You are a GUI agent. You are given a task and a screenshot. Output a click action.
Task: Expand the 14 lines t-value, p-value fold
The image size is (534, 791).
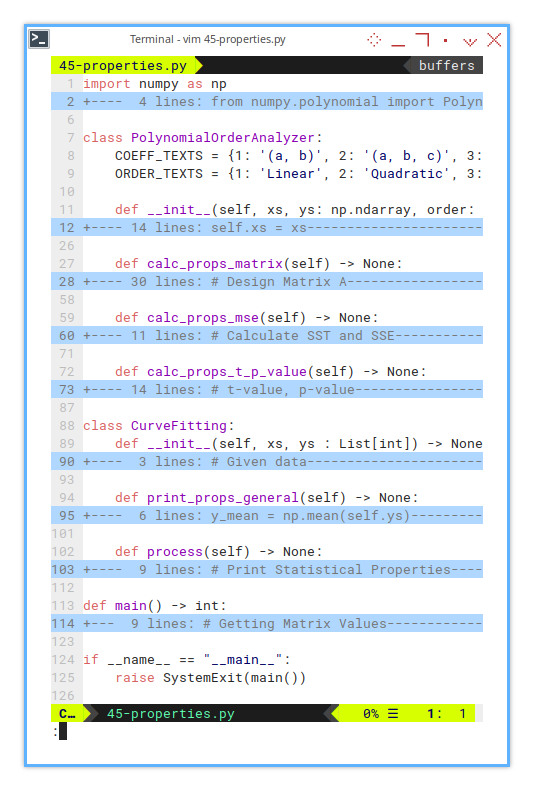click(267, 389)
